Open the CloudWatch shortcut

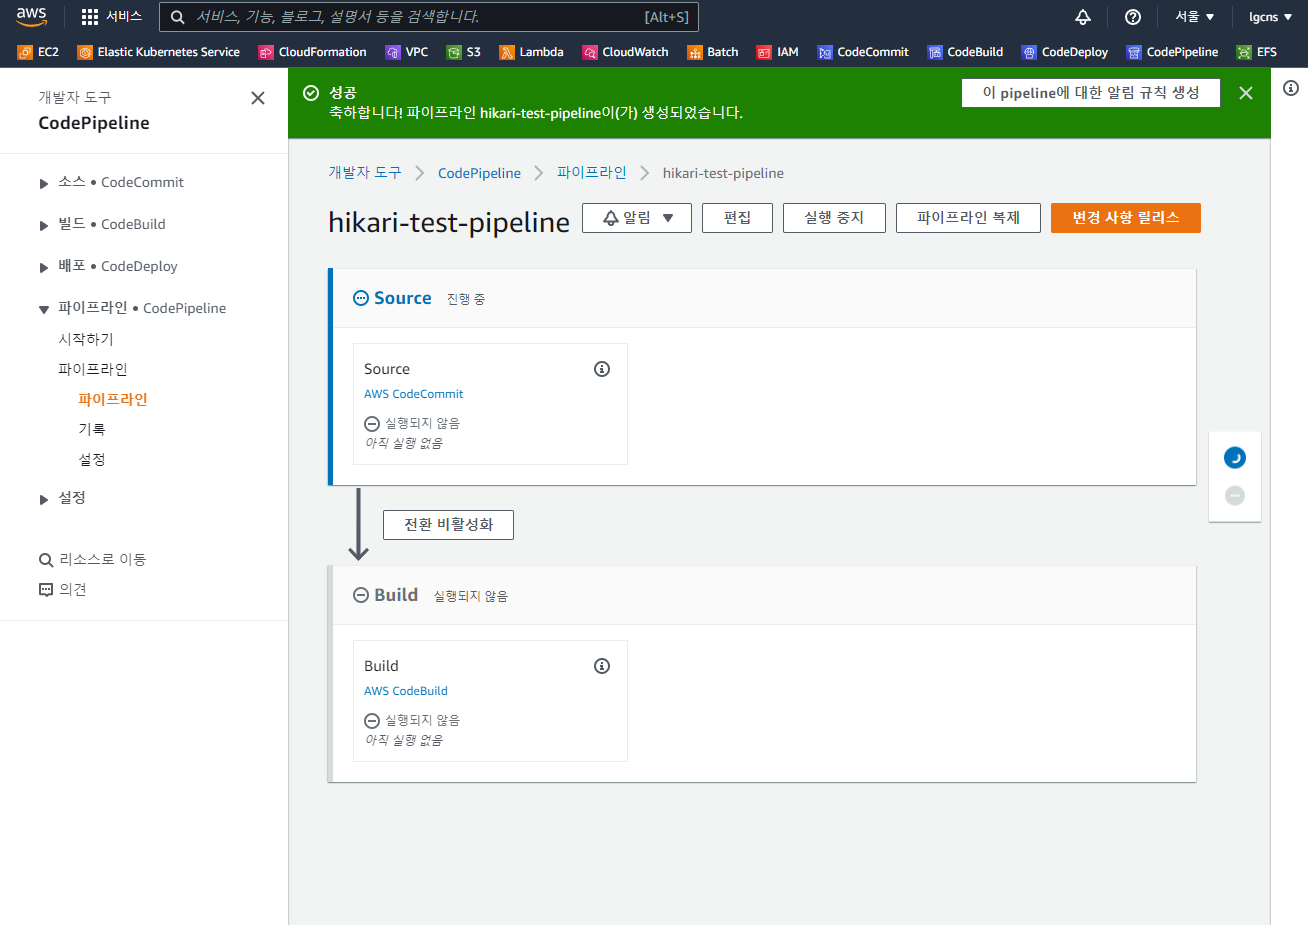point(626,52)
